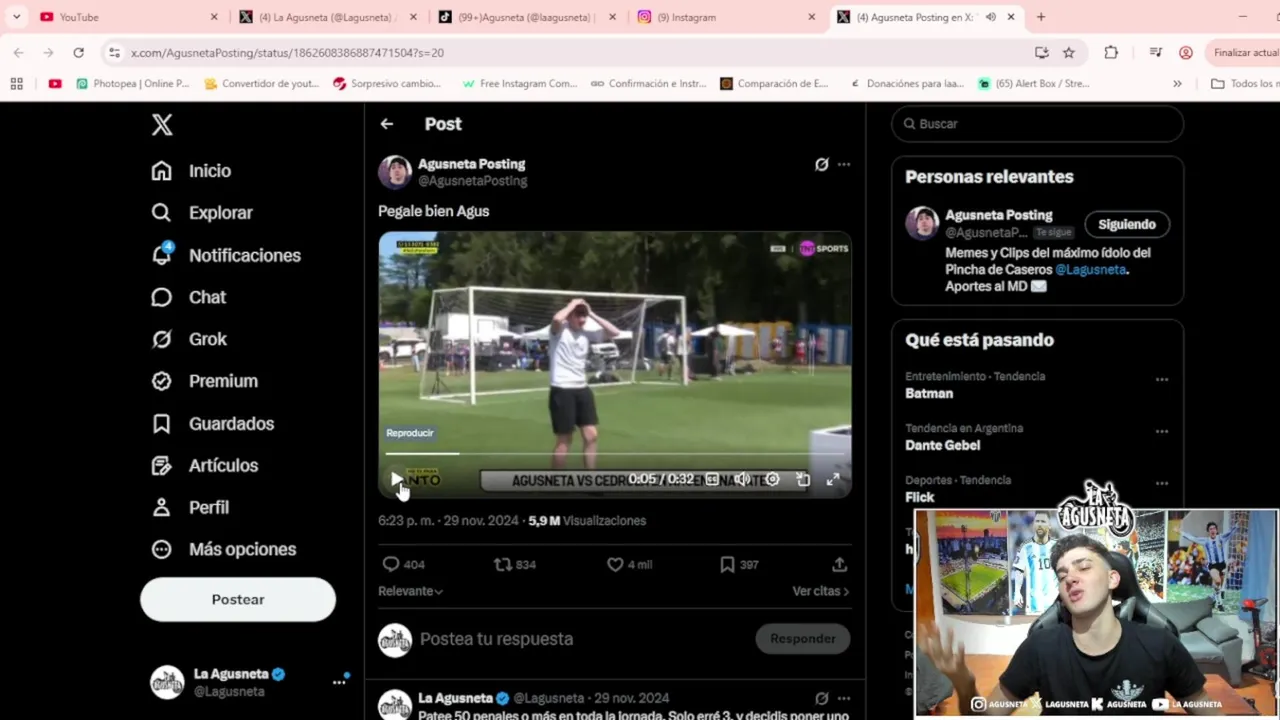1280x720 pixels.
Task: Open the Relevante sort dropdown
Action: tap(410, 591)
